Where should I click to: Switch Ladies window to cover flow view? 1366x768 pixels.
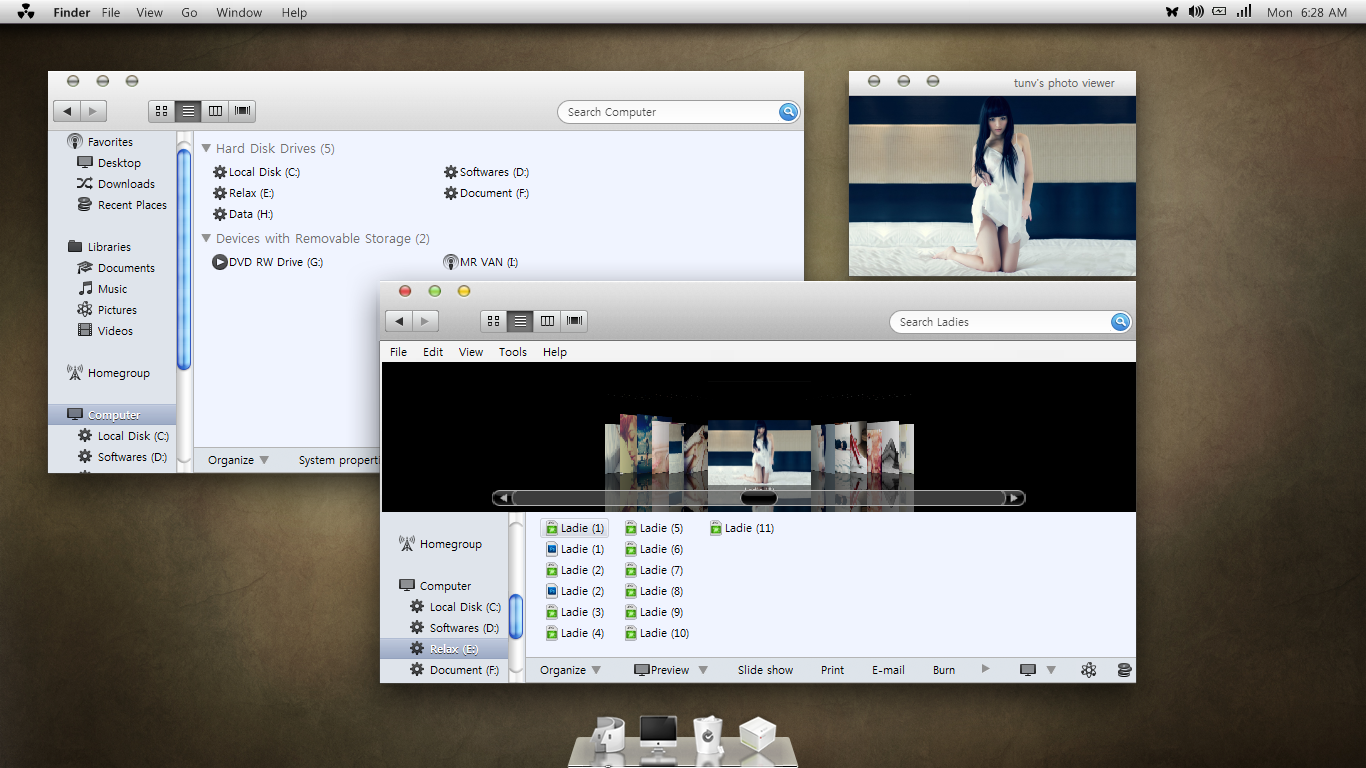point(574,321)
